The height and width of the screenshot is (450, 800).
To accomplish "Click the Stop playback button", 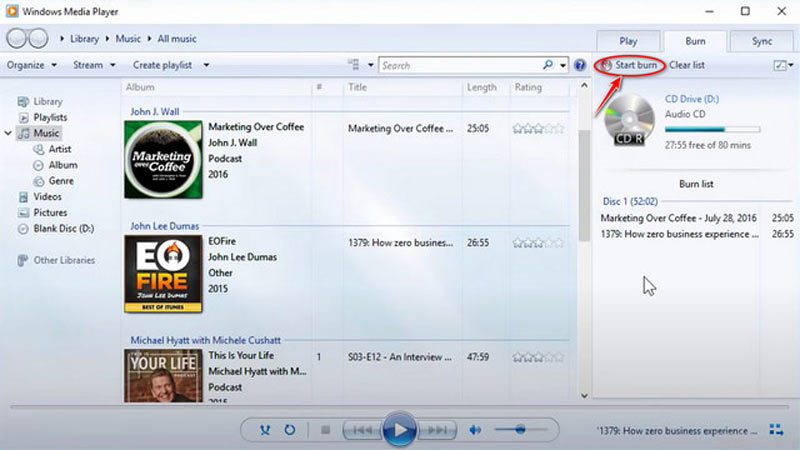I will [x=325, y=430].
